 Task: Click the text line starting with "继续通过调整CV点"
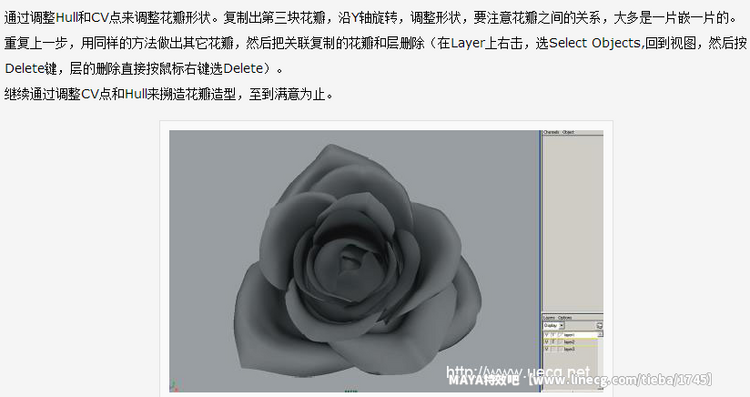(x=168, y=94)
